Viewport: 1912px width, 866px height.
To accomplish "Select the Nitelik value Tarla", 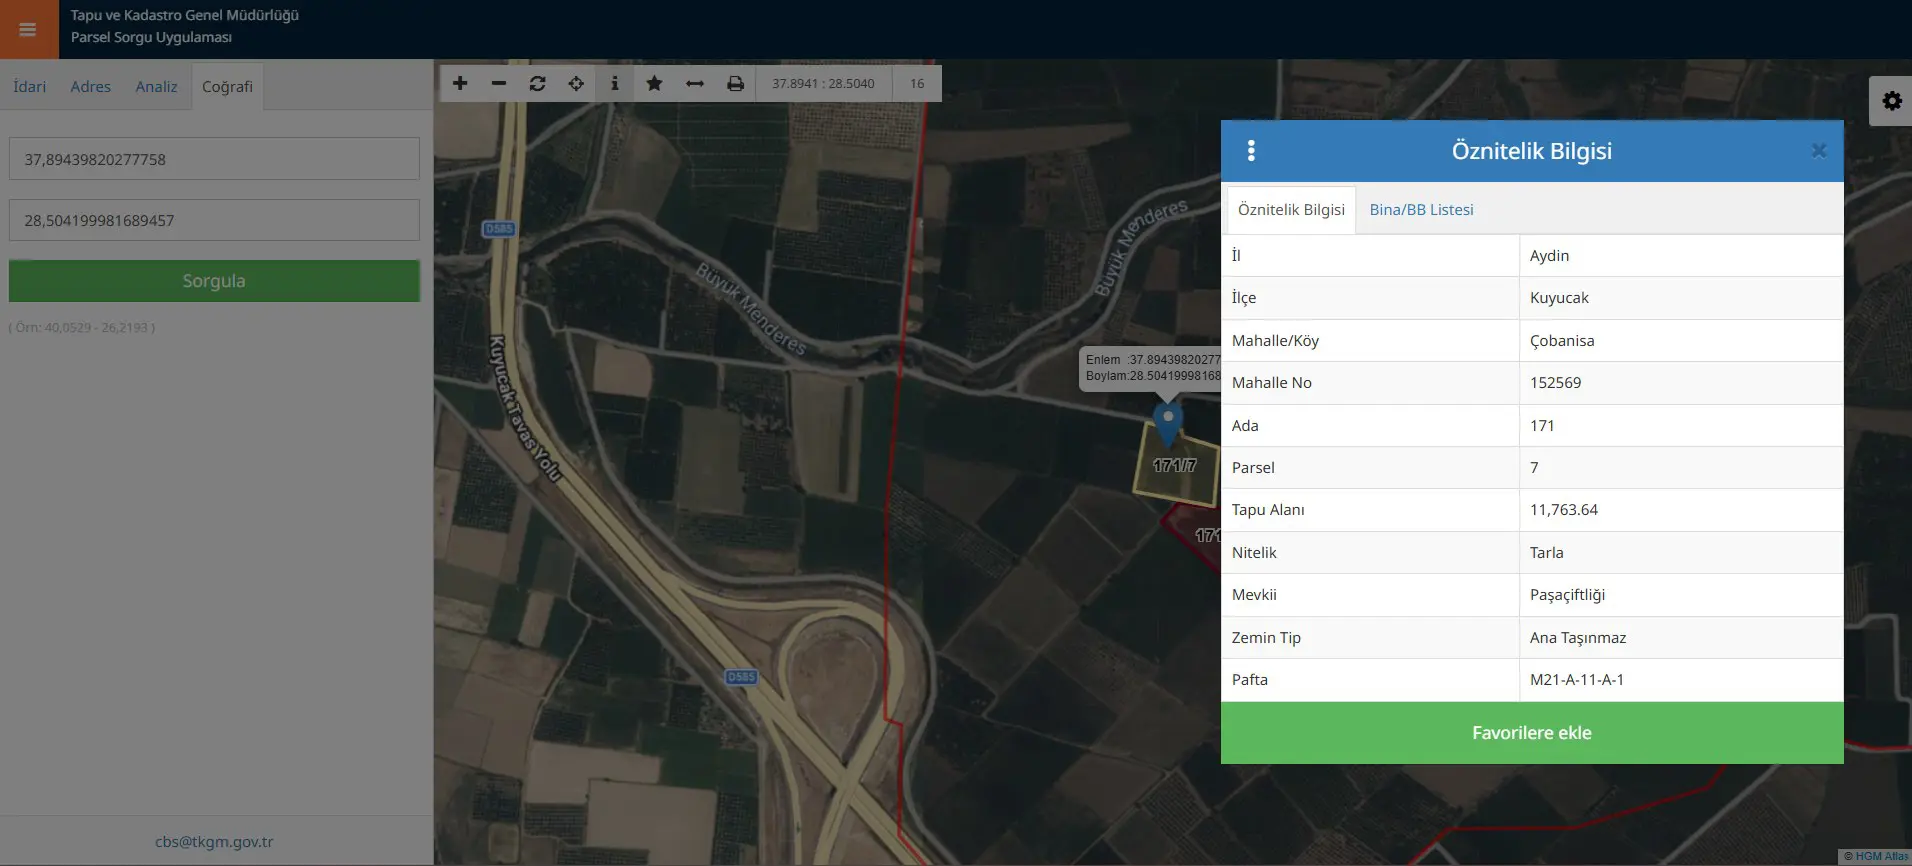I will [1681, 553].
